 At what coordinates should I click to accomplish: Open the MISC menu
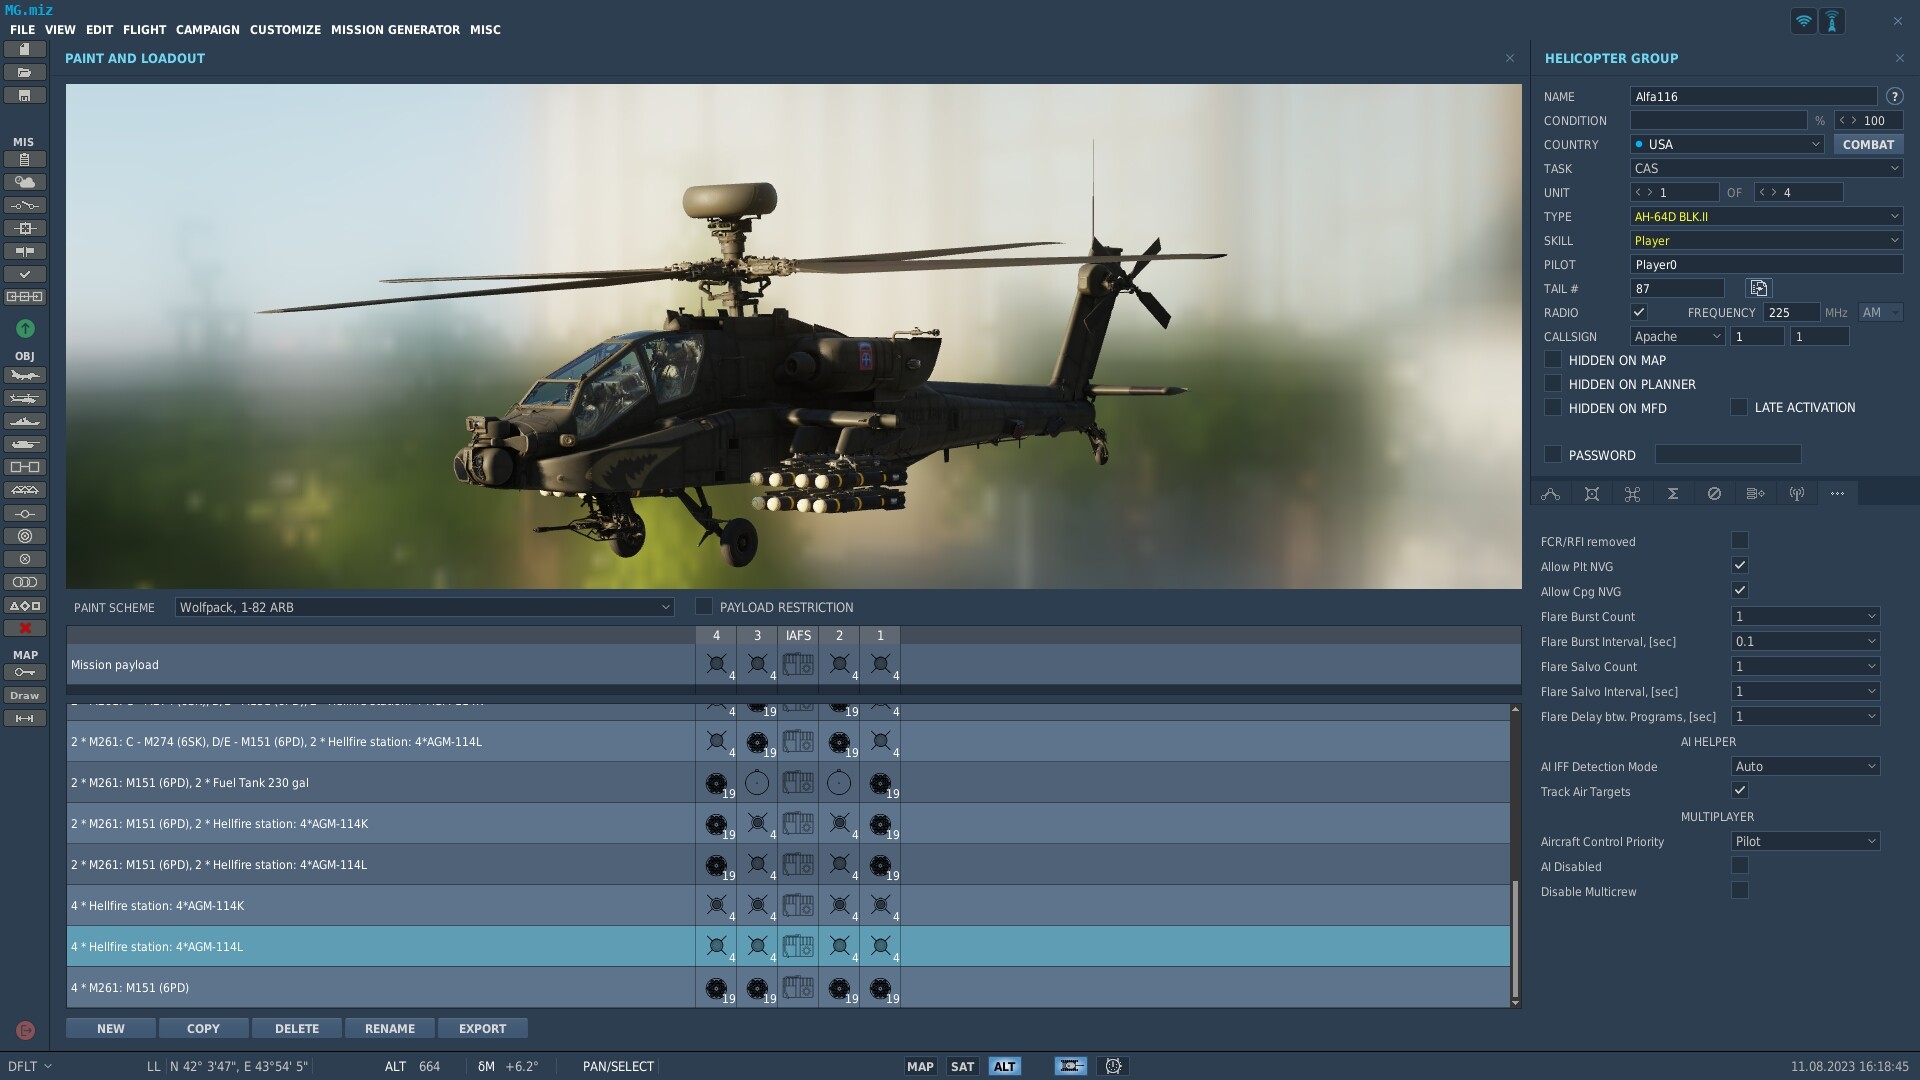tap(485, 30)
